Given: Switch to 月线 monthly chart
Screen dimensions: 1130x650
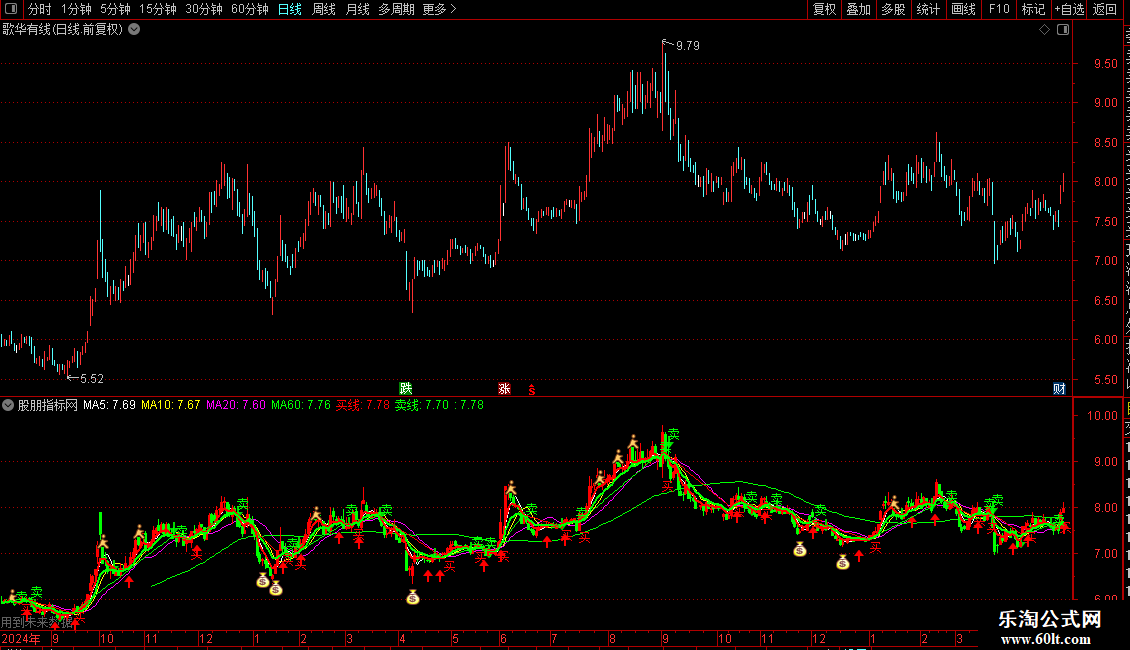Looking at the screenshot, I should click(357, 9).
